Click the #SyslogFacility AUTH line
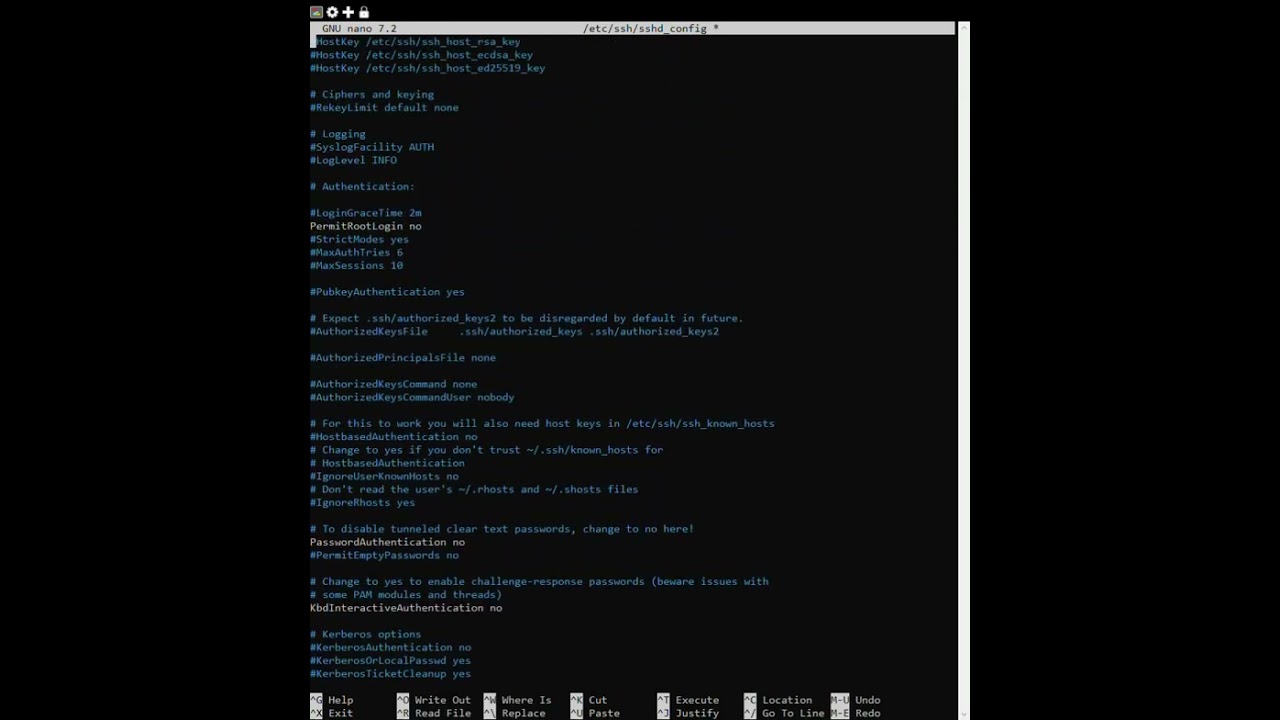The height and width of the screenshot is (720, 1280). pos(372,147)
